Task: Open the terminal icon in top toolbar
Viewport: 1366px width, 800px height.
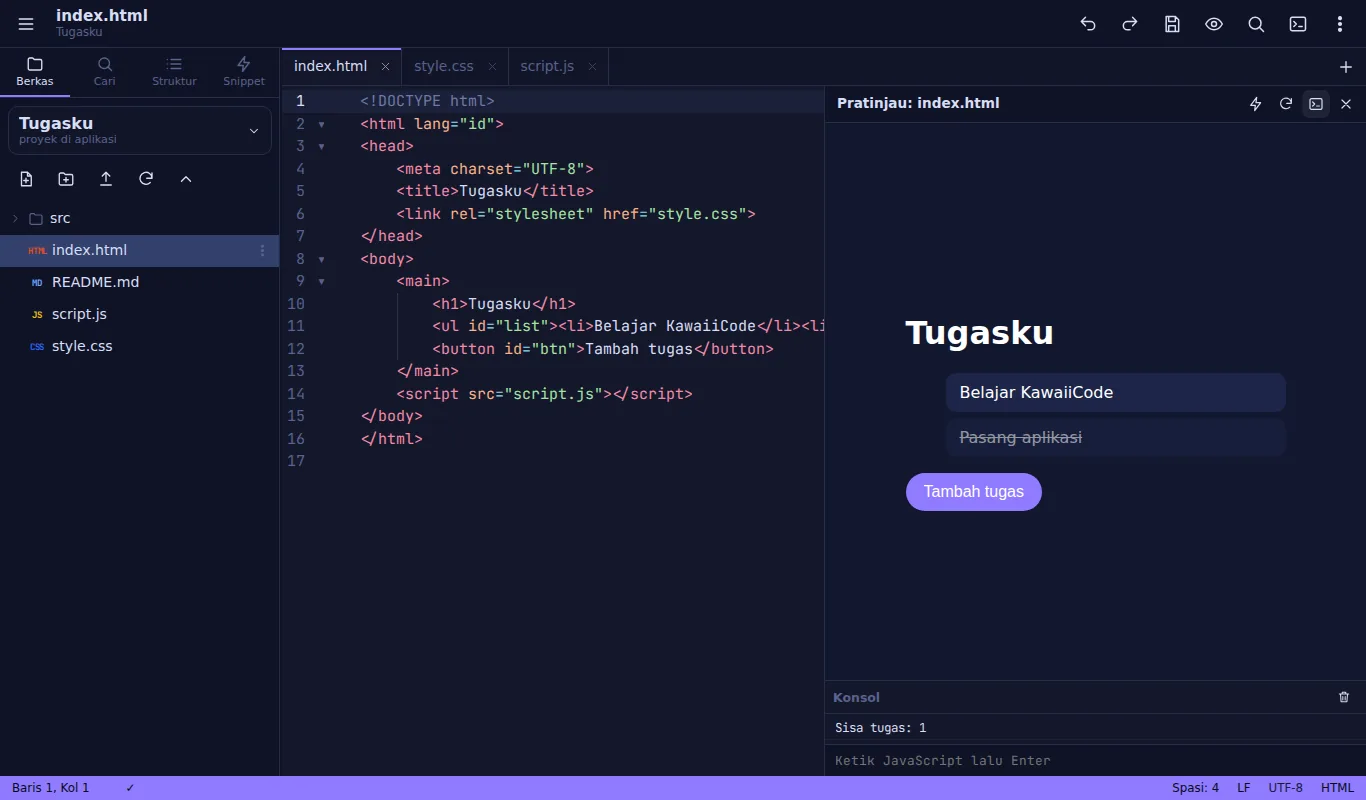Action: 1298,24
